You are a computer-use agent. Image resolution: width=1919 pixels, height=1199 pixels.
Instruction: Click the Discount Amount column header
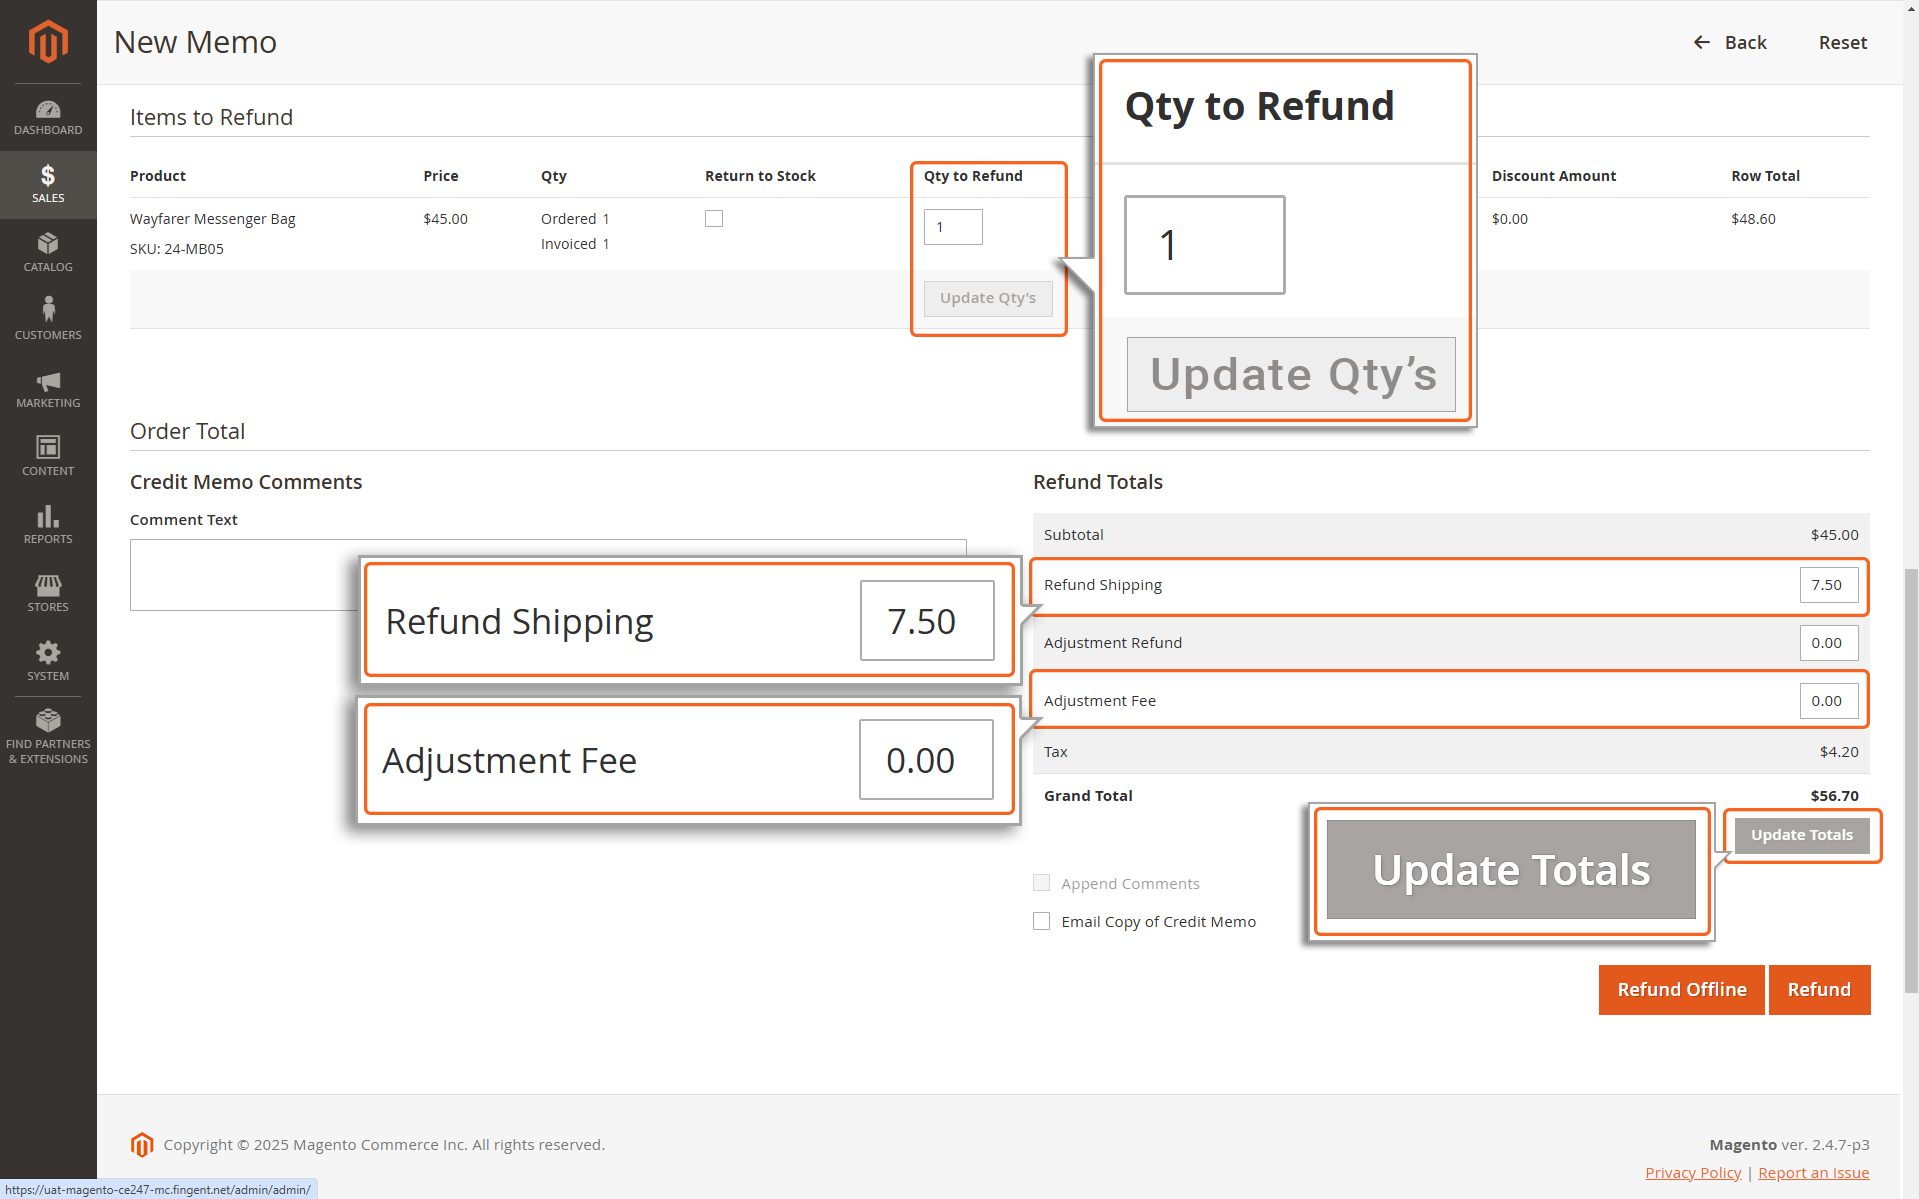[1553, 176]
